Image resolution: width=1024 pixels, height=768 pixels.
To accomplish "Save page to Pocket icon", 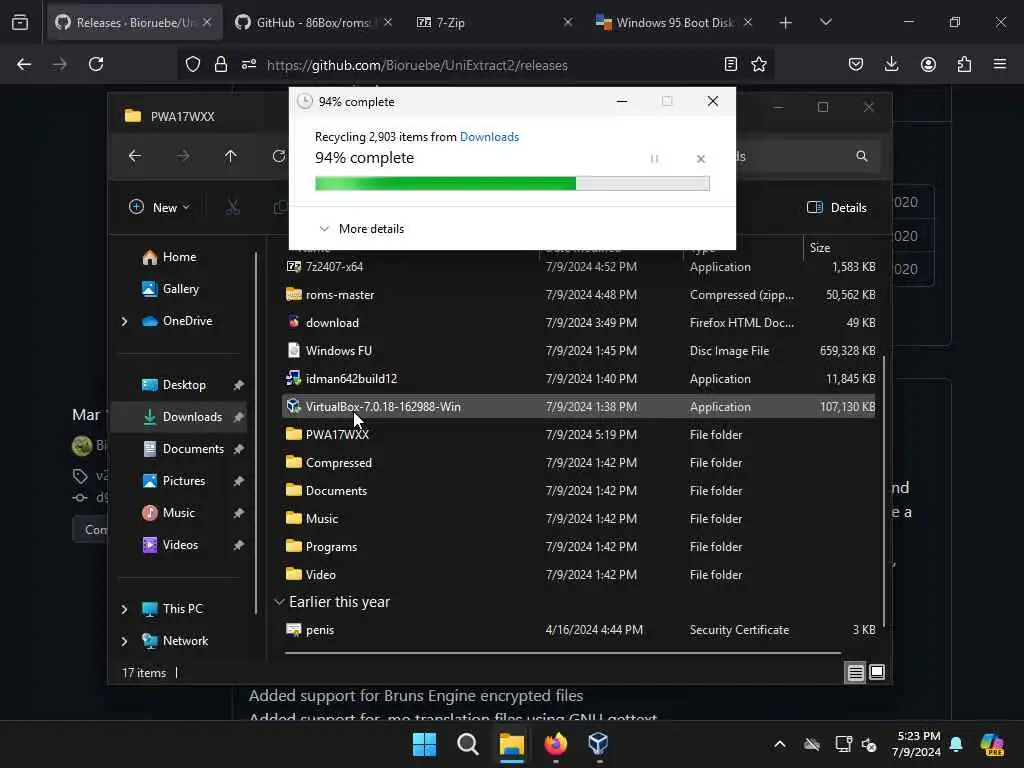I will [x=856, y=64].
